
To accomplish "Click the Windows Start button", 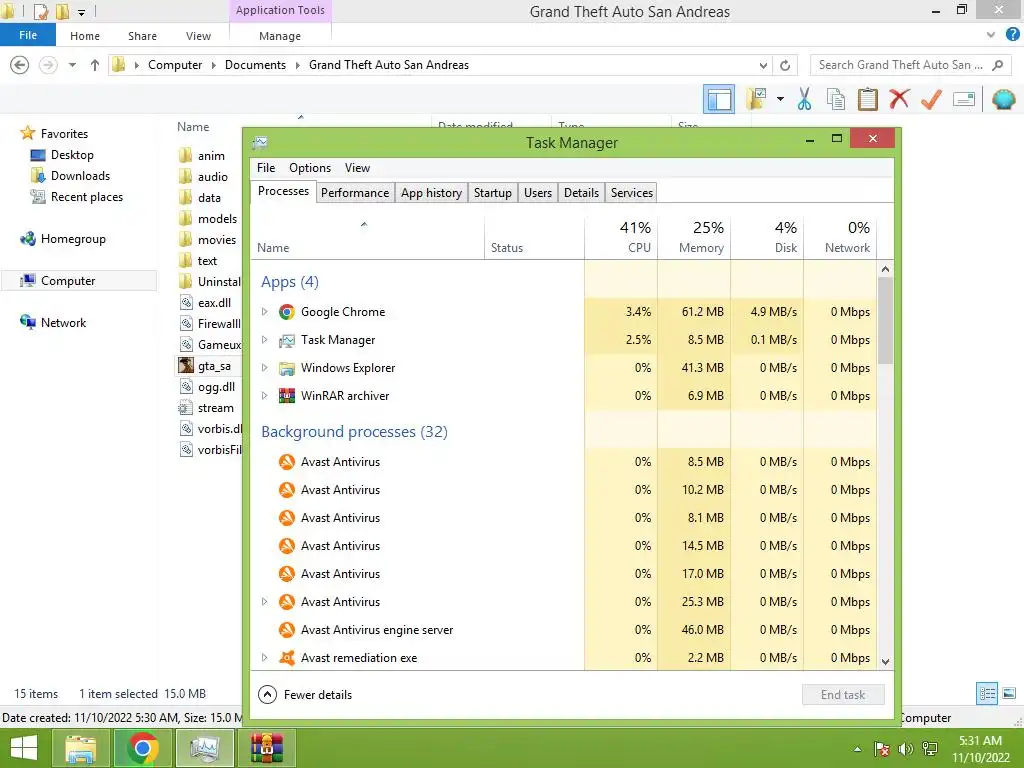I will (x=24, y=748).
